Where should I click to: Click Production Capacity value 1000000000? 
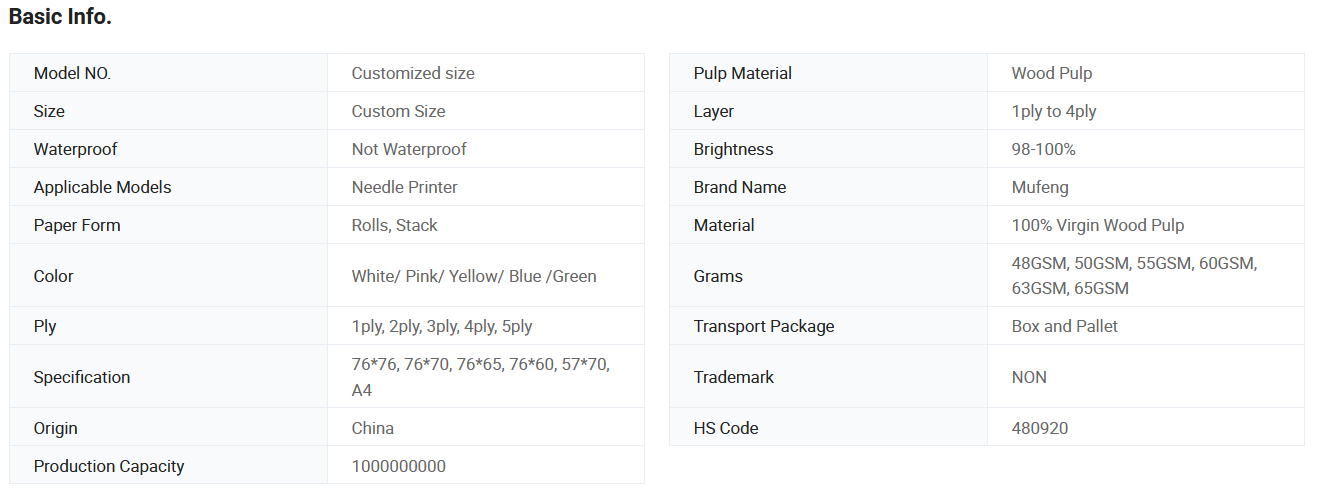[x=398, y=466]
